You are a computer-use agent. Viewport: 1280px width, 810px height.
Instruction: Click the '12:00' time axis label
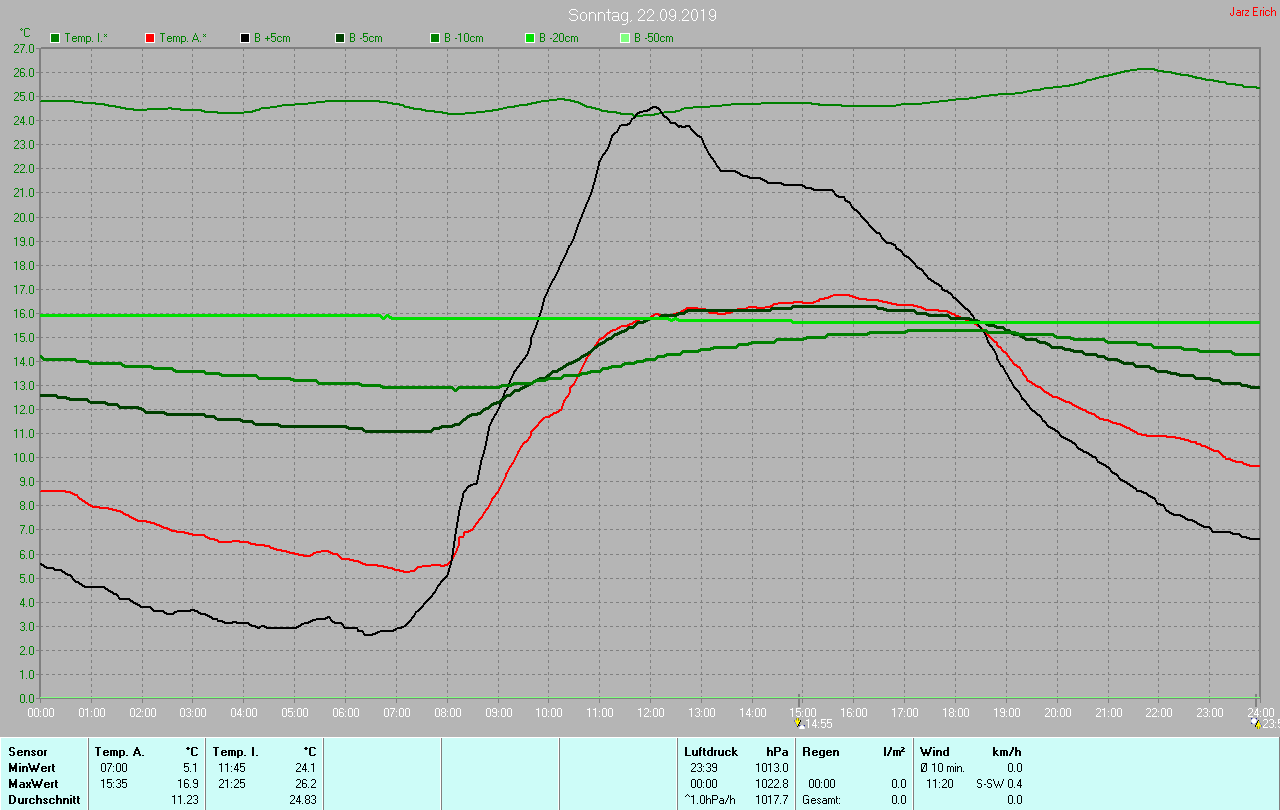coord(651,712)
